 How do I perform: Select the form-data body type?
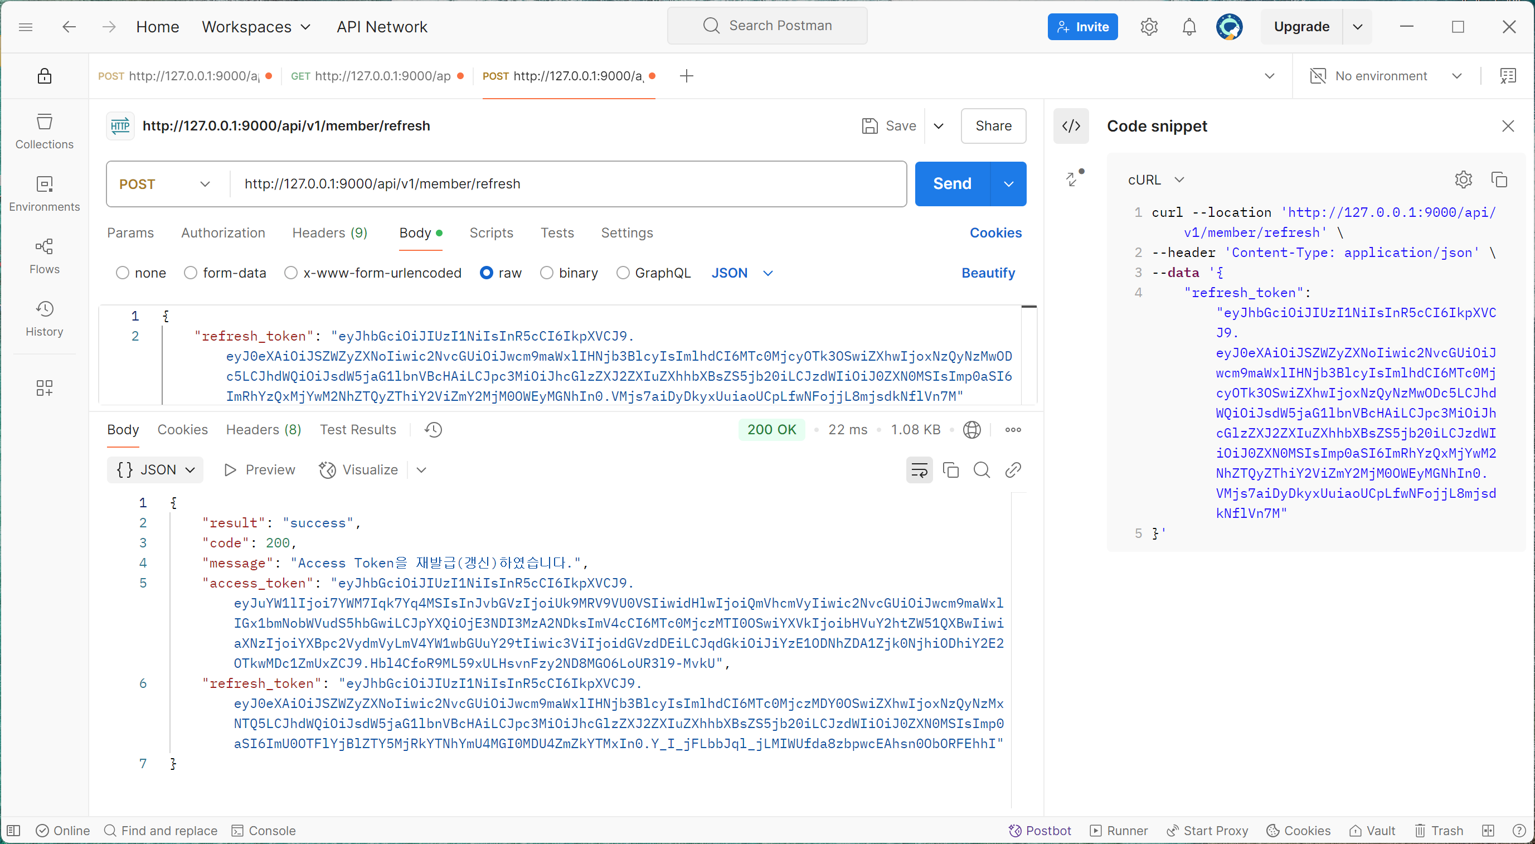point(190,273)
